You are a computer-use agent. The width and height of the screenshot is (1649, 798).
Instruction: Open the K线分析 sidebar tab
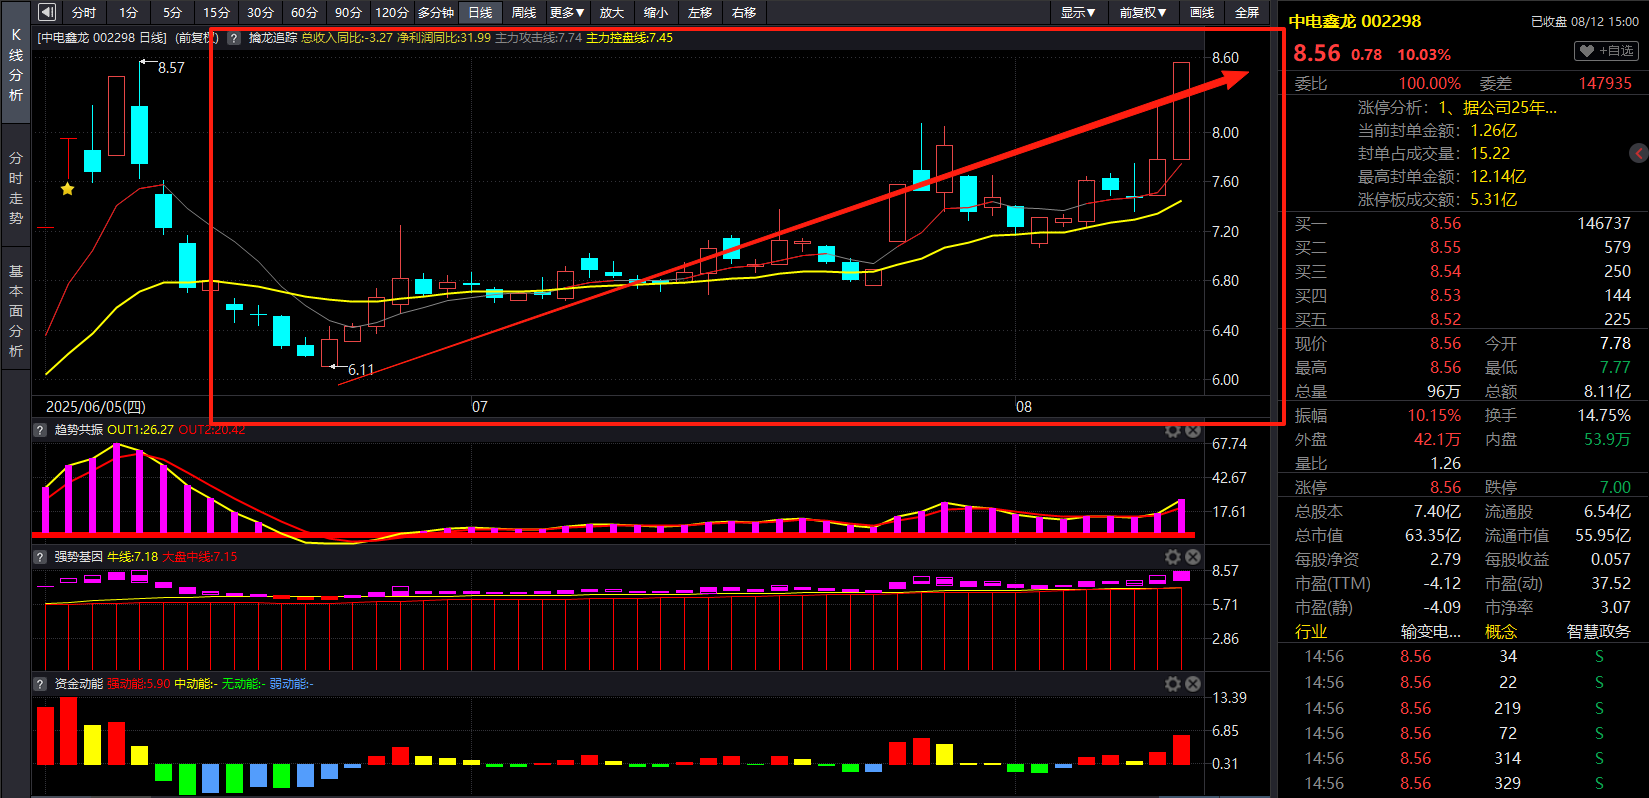click(16, 64)
